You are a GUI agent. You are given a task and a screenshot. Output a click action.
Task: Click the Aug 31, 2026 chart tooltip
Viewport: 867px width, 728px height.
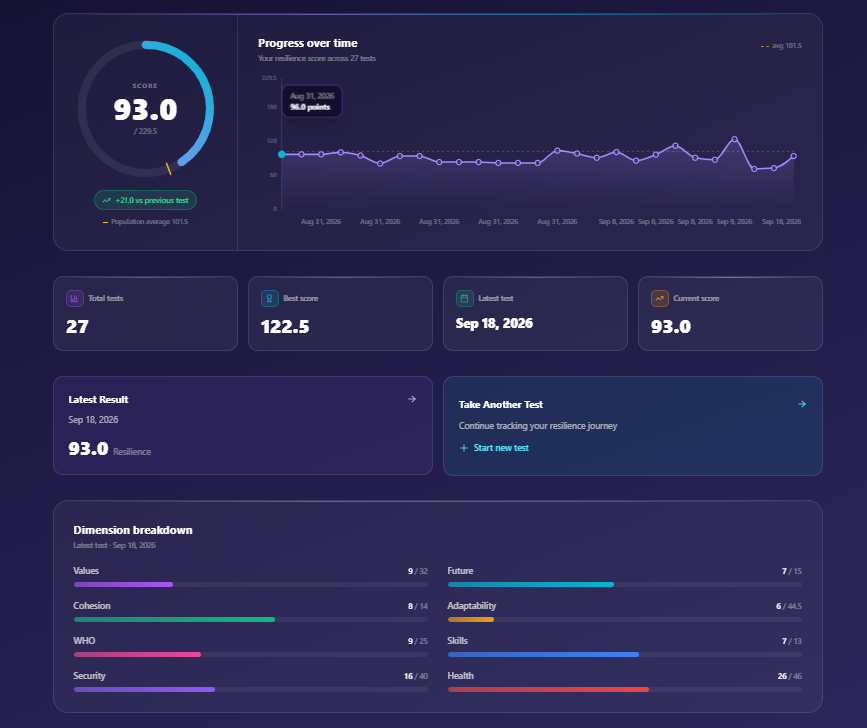(x=312, y=101)
